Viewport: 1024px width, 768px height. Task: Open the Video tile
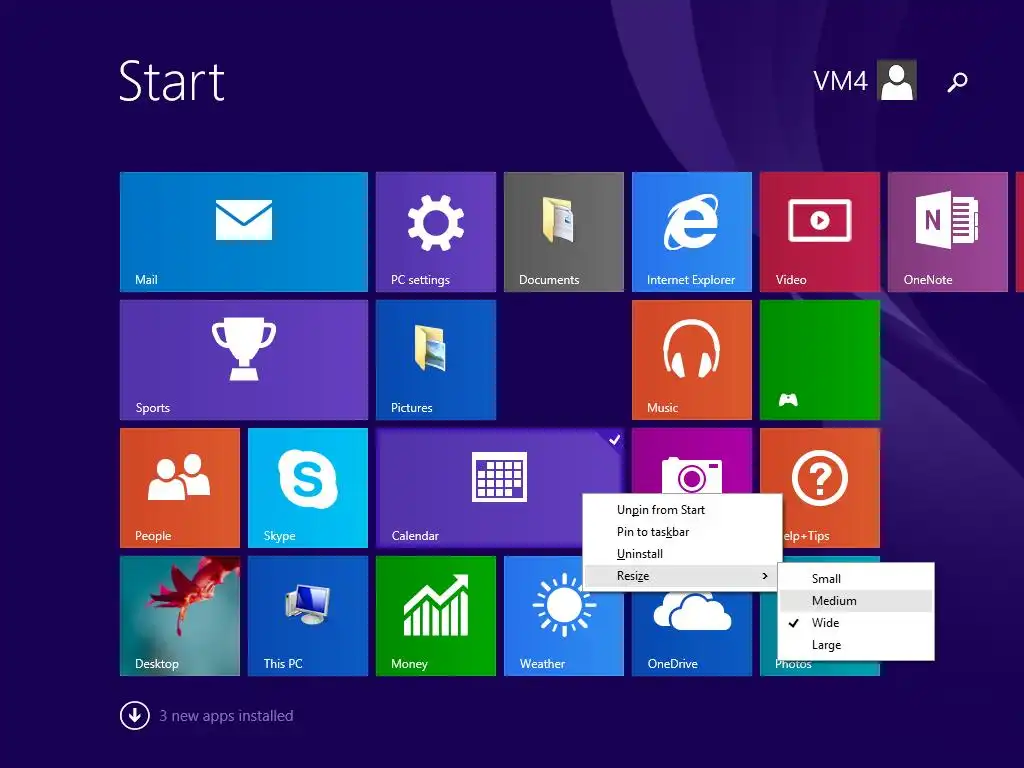click(x=820, y=232)
